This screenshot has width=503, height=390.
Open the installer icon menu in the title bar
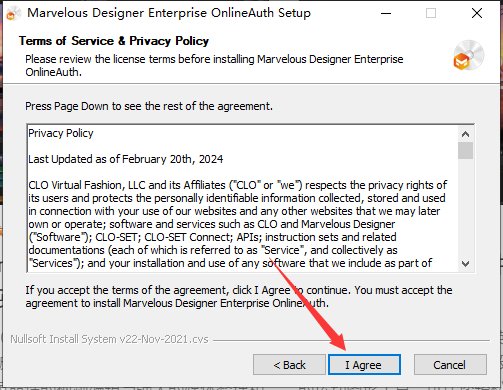pos(13,14)
